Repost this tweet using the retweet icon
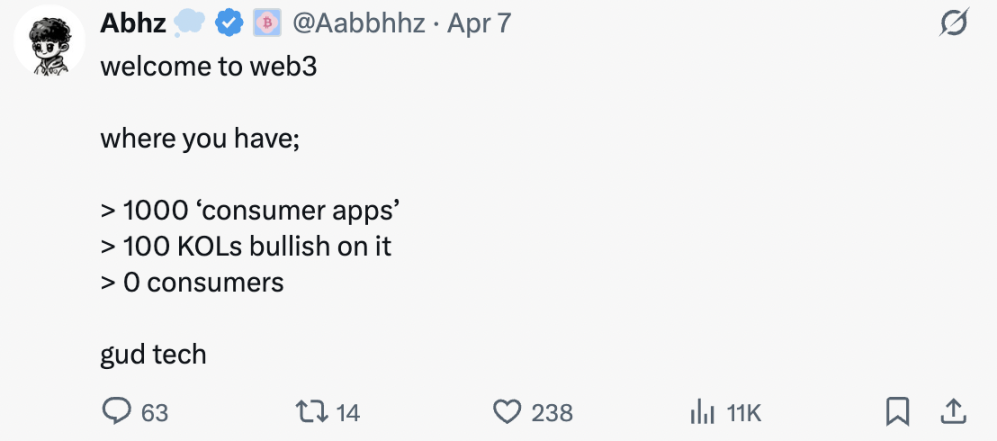 pos(312,411)
